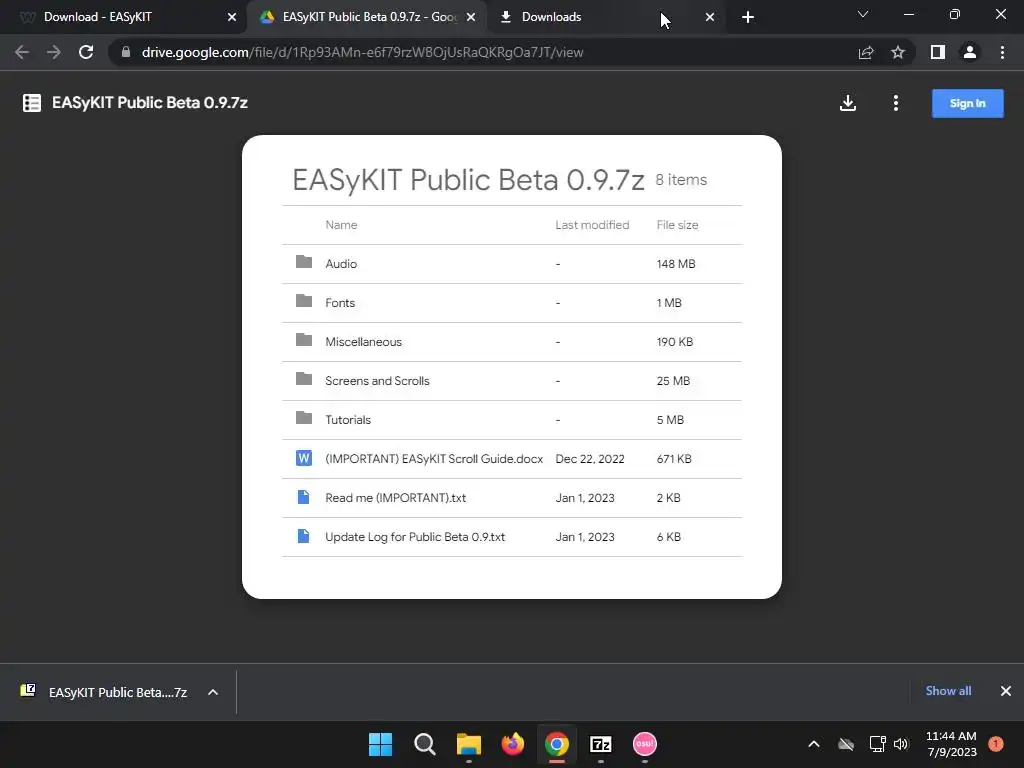Open the tab search dropdown chevron
1024x768 pixels.
[863, 14]
